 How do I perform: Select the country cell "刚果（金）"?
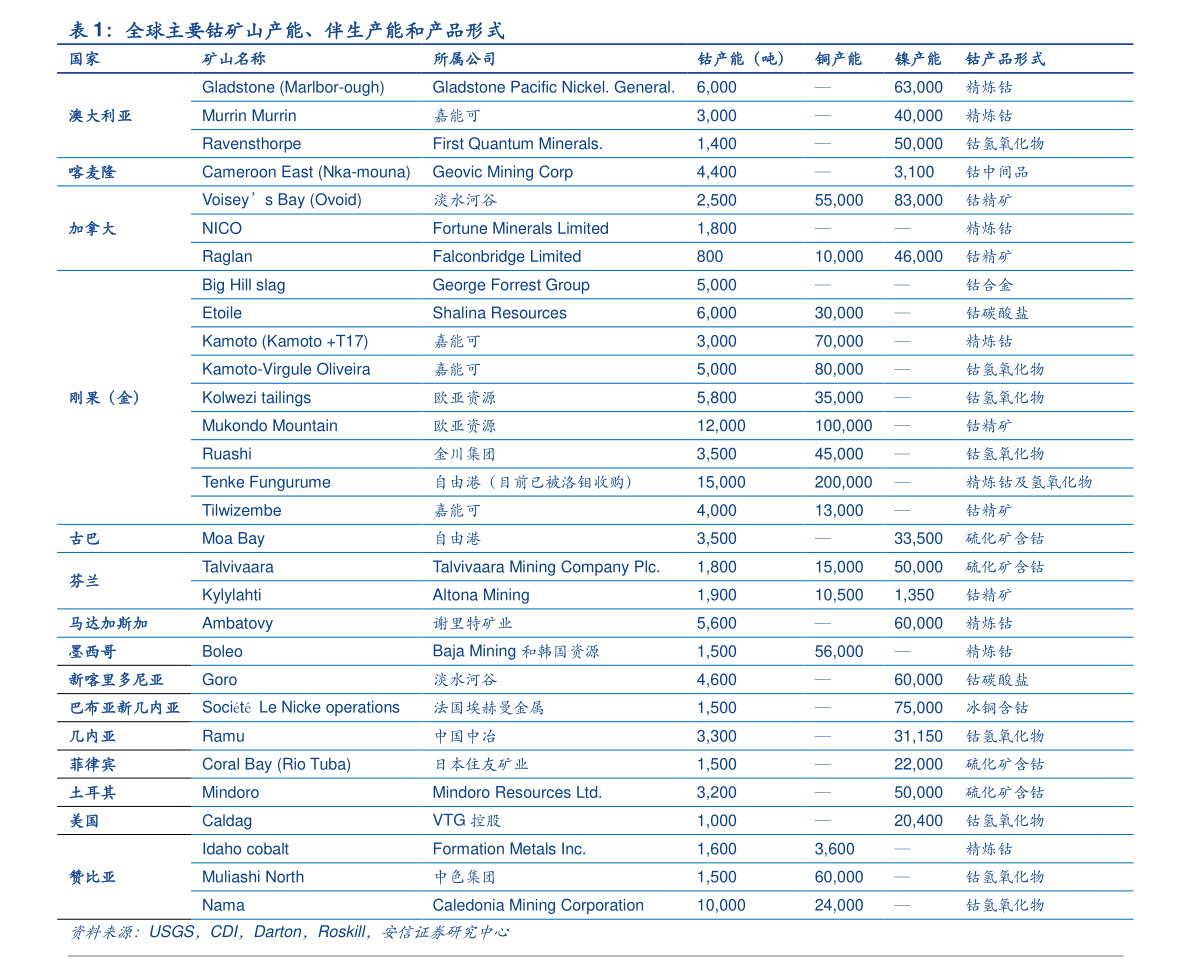[104, 398]
